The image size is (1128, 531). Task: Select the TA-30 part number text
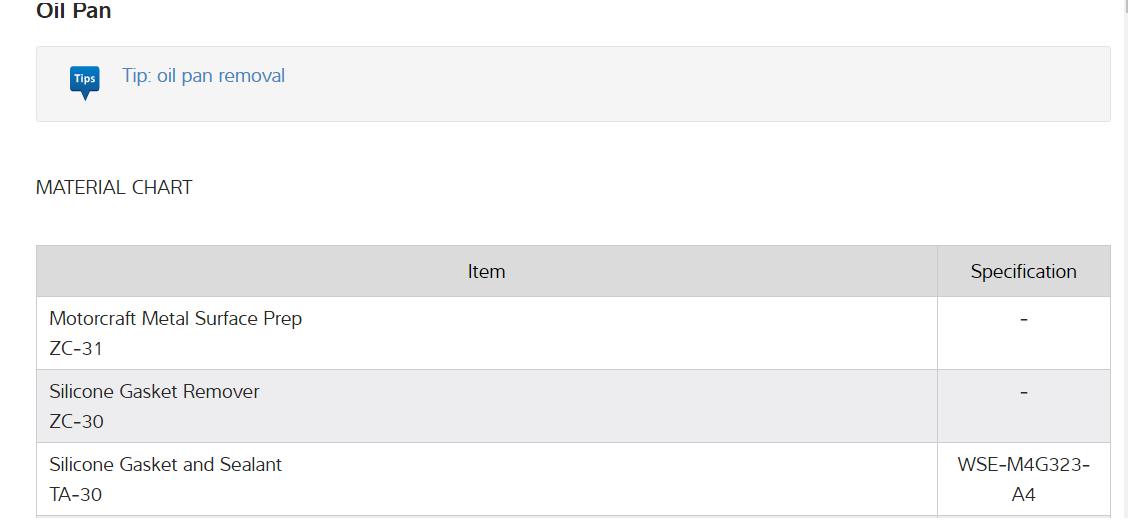pyautogui.click(x=75, y=495)
